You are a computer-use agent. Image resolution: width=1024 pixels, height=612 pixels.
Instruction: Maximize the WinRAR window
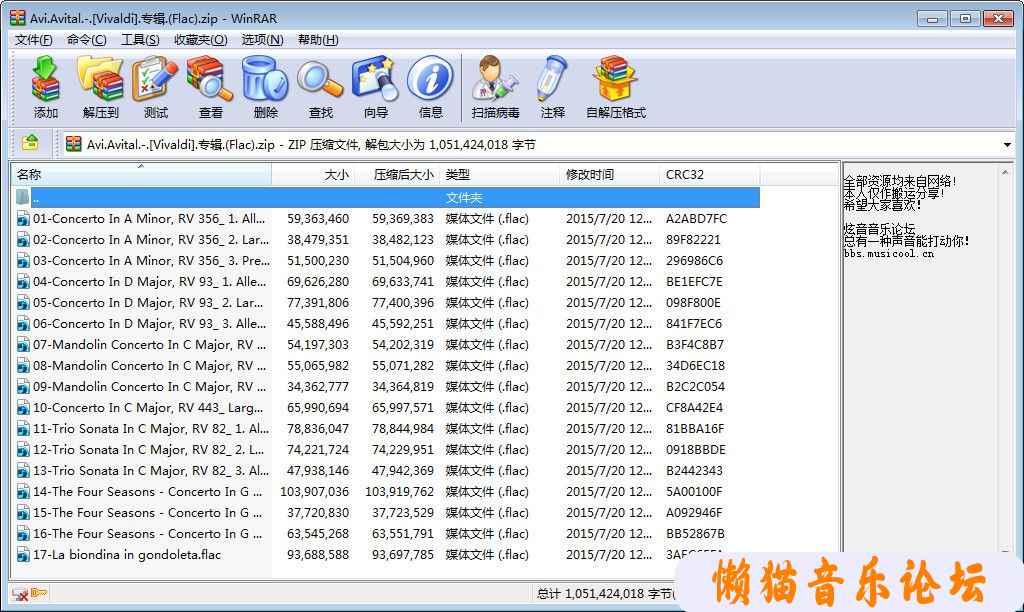pos(965,18)
